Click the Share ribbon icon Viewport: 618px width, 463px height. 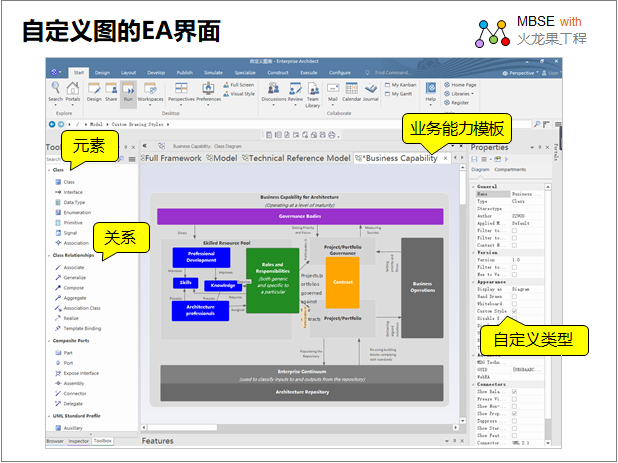(111, 87)
